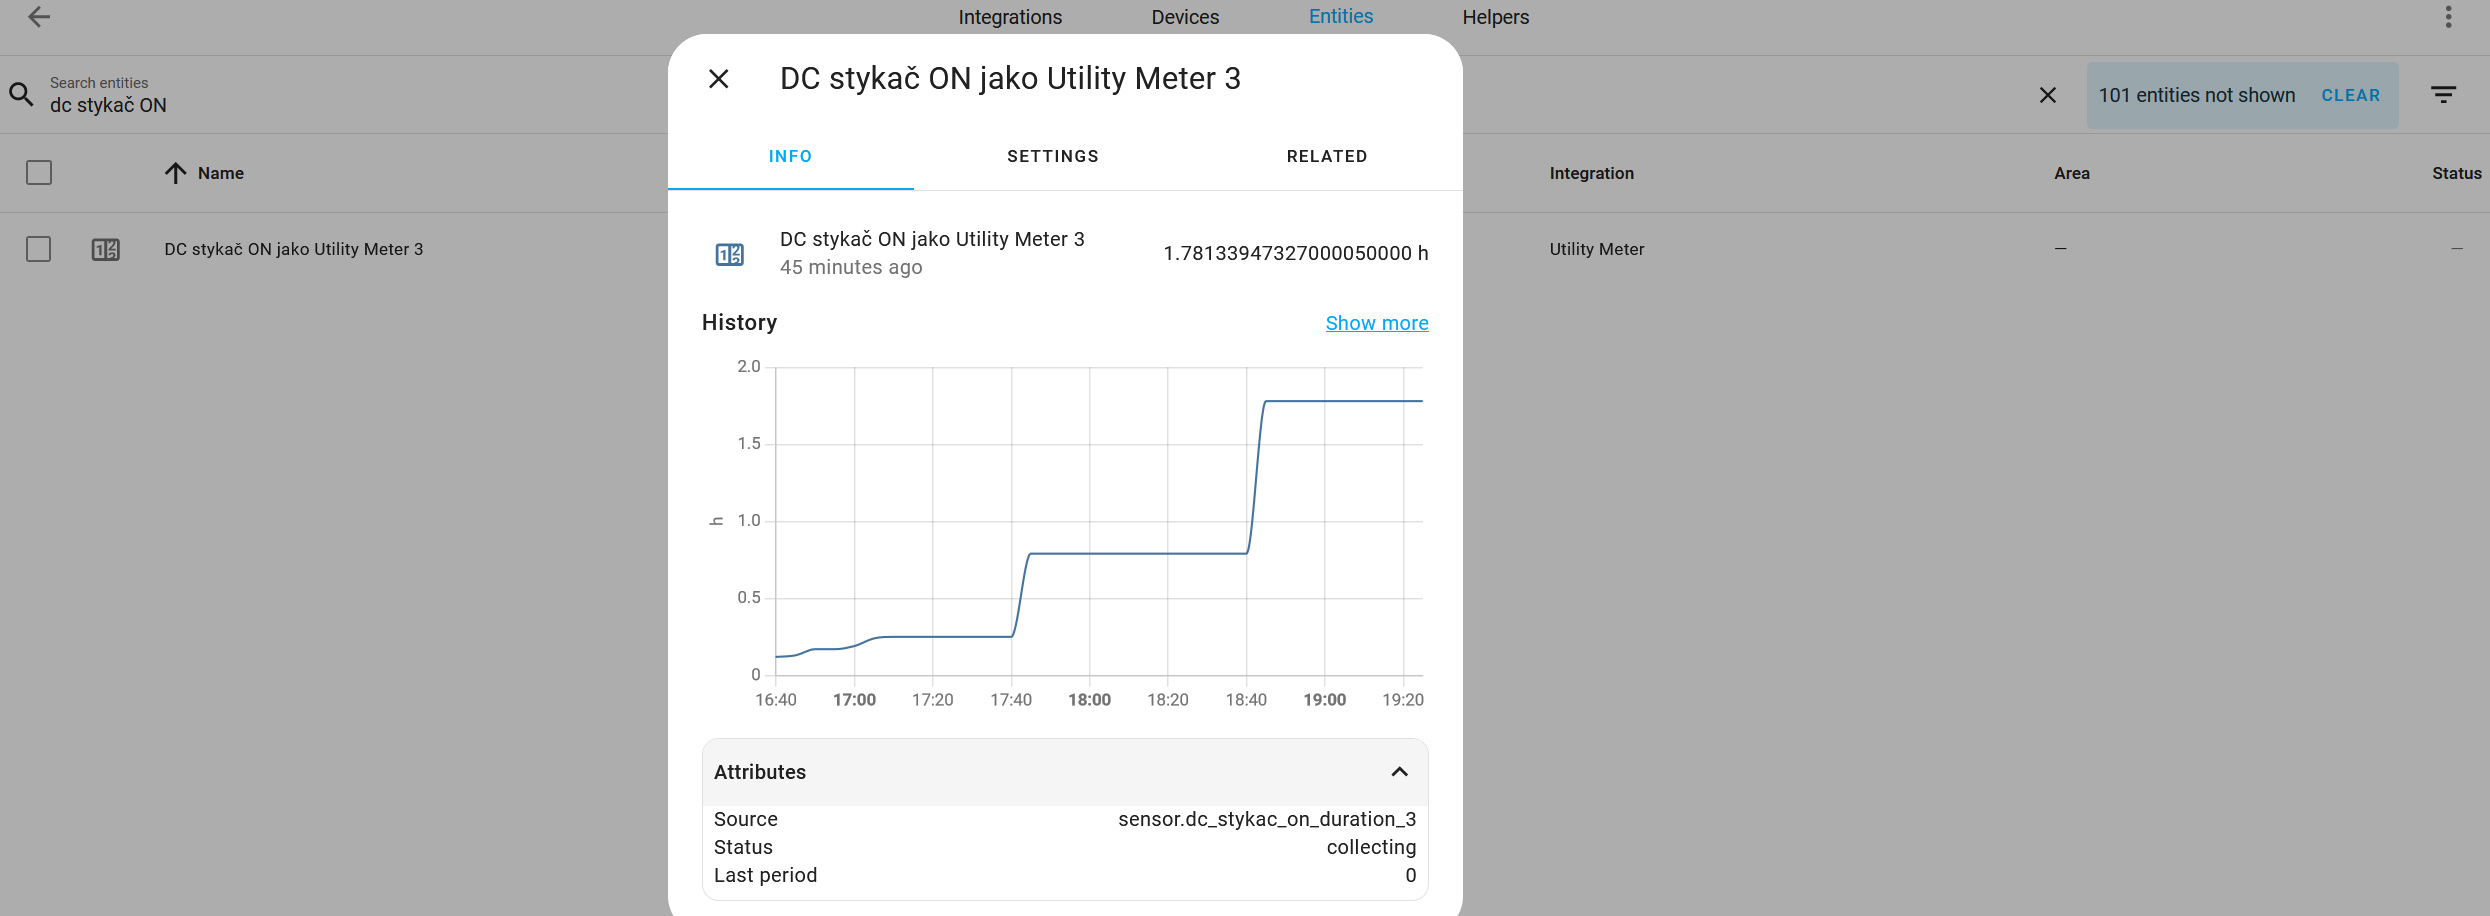The height and width of the screenshot is (916, 2490).
Task: Click the History heading
Action: (x=739, y=322)
